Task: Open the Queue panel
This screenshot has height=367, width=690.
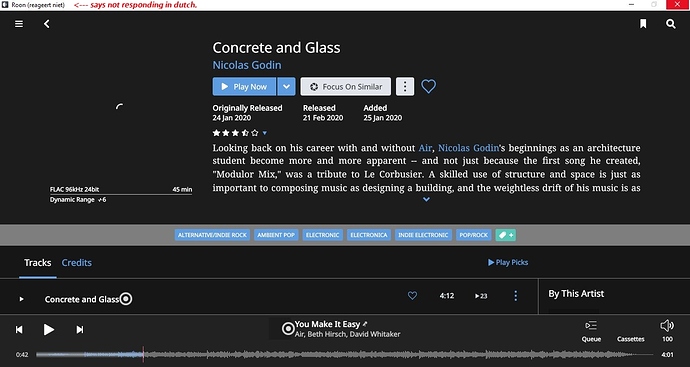Action: [591, 331]
